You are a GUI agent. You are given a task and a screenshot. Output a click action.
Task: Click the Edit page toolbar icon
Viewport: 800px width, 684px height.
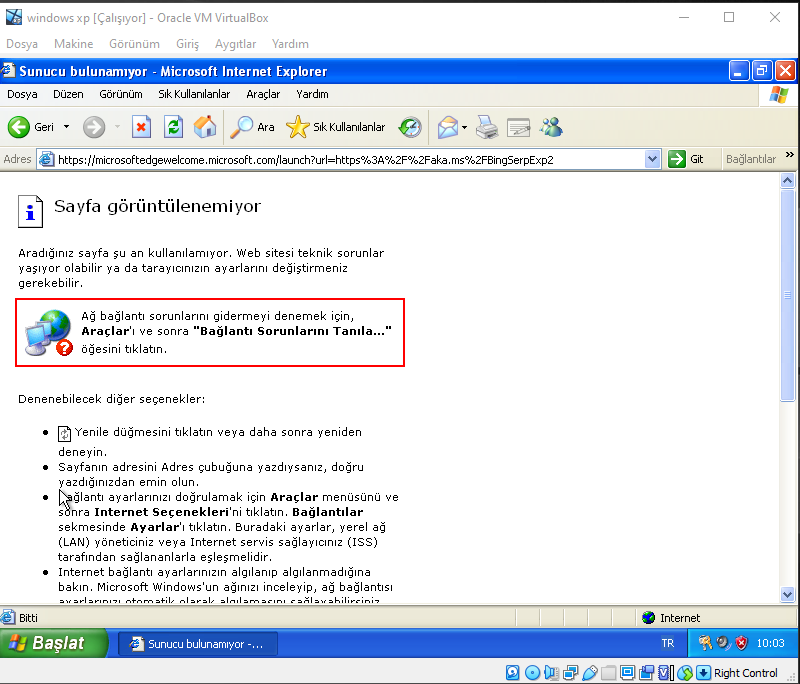(519, 127)
